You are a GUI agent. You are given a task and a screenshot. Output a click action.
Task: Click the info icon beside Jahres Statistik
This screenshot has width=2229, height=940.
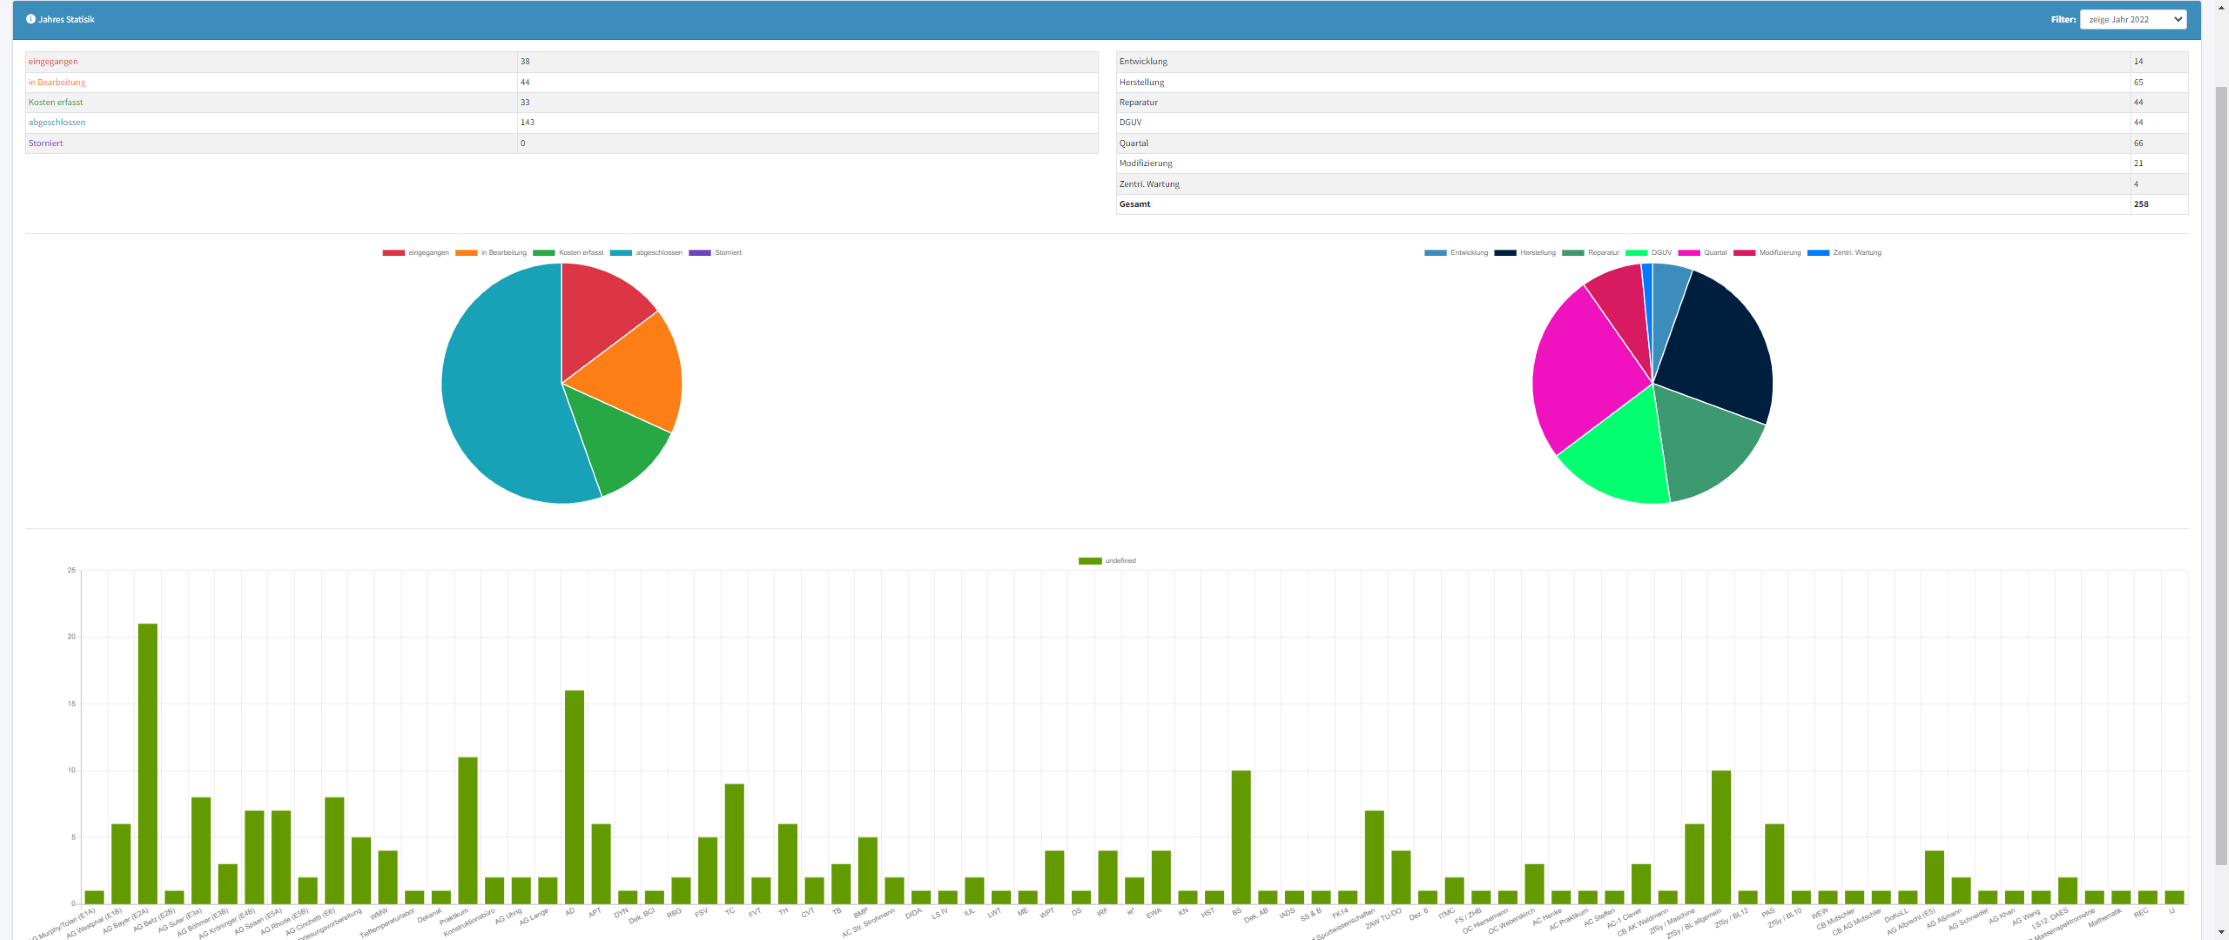tap(31, 19)
